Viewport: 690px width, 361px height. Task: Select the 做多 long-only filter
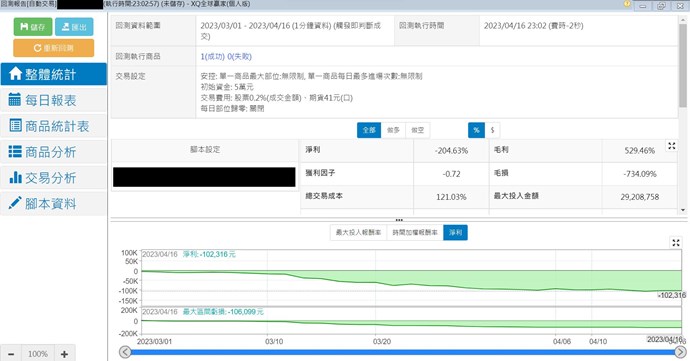(x=393, y=130)
